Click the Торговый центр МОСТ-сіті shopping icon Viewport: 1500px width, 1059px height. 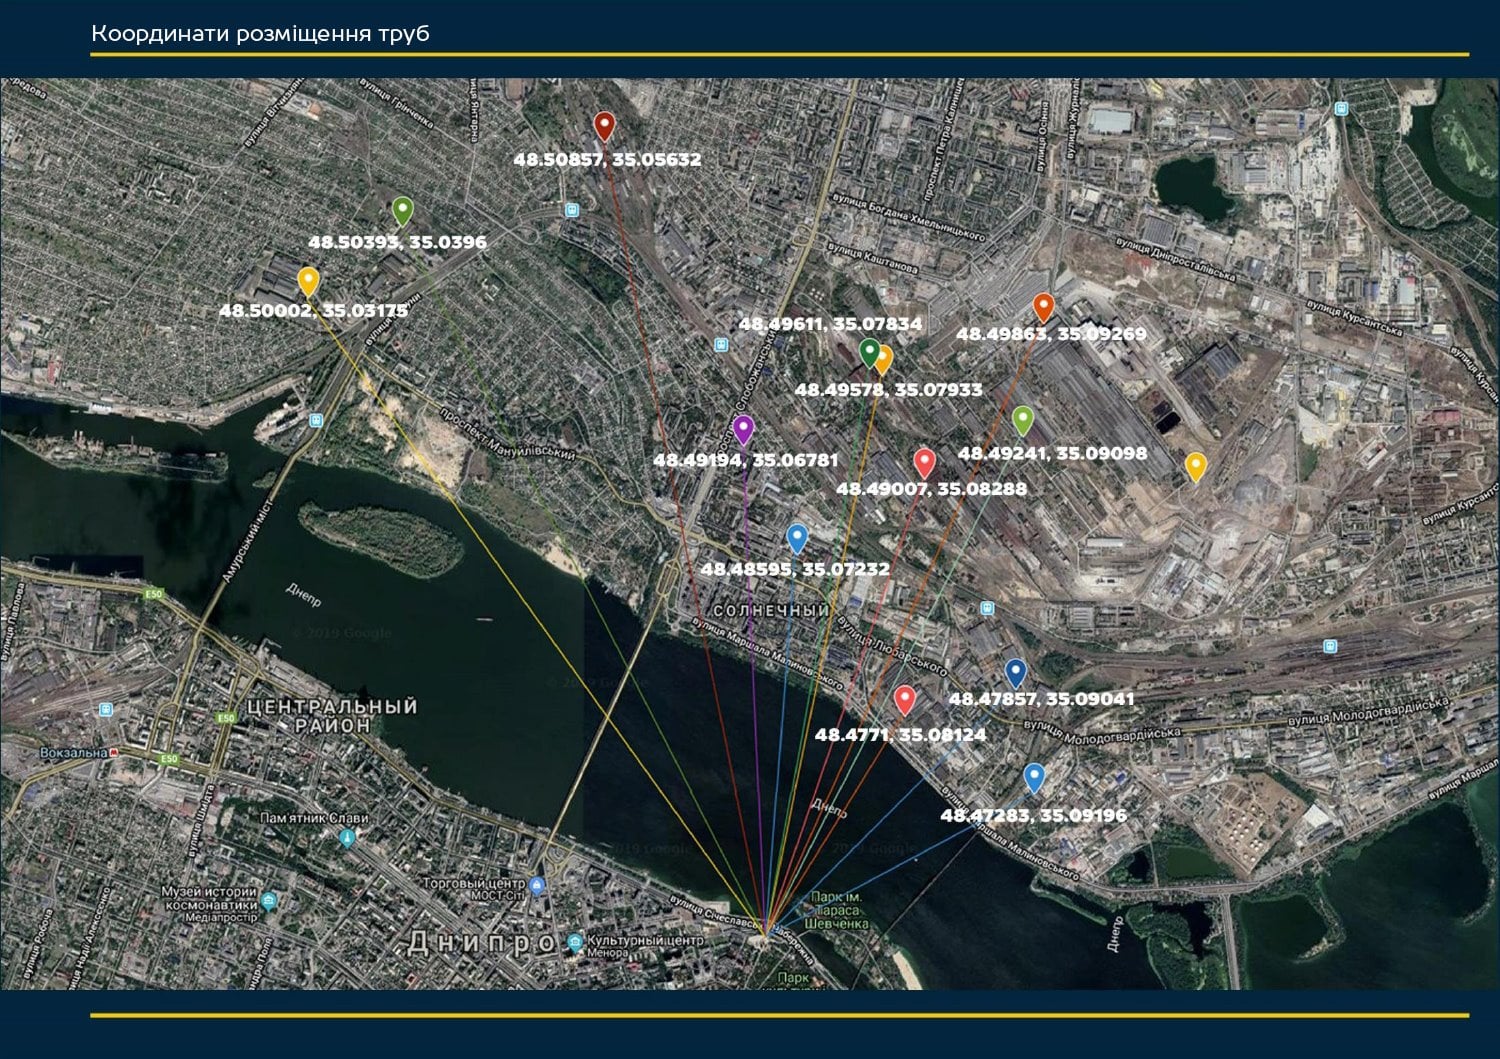pyautogui.click(x=538, y=885)
